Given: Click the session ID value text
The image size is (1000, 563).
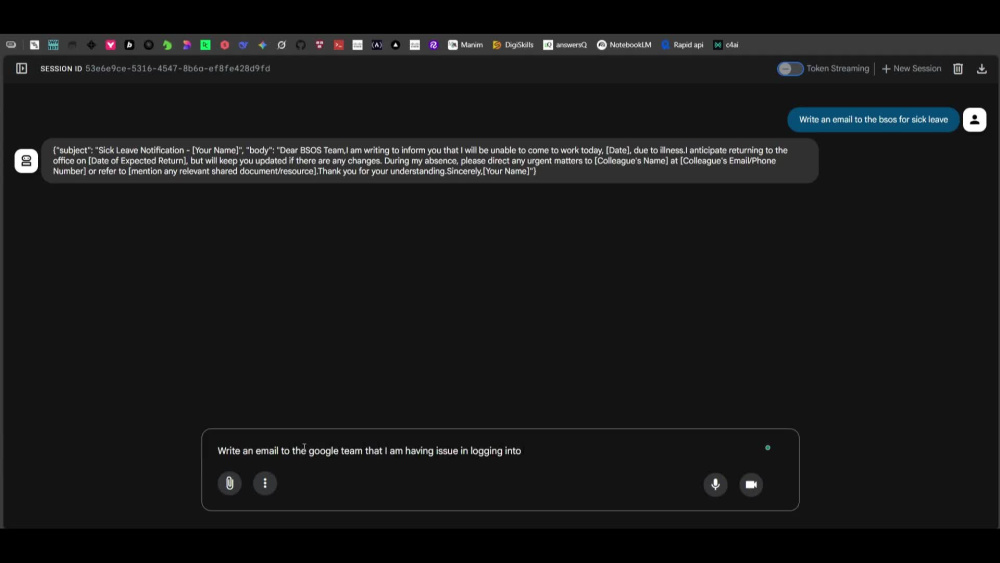Looking at the screenshot, I should [178, 68].
